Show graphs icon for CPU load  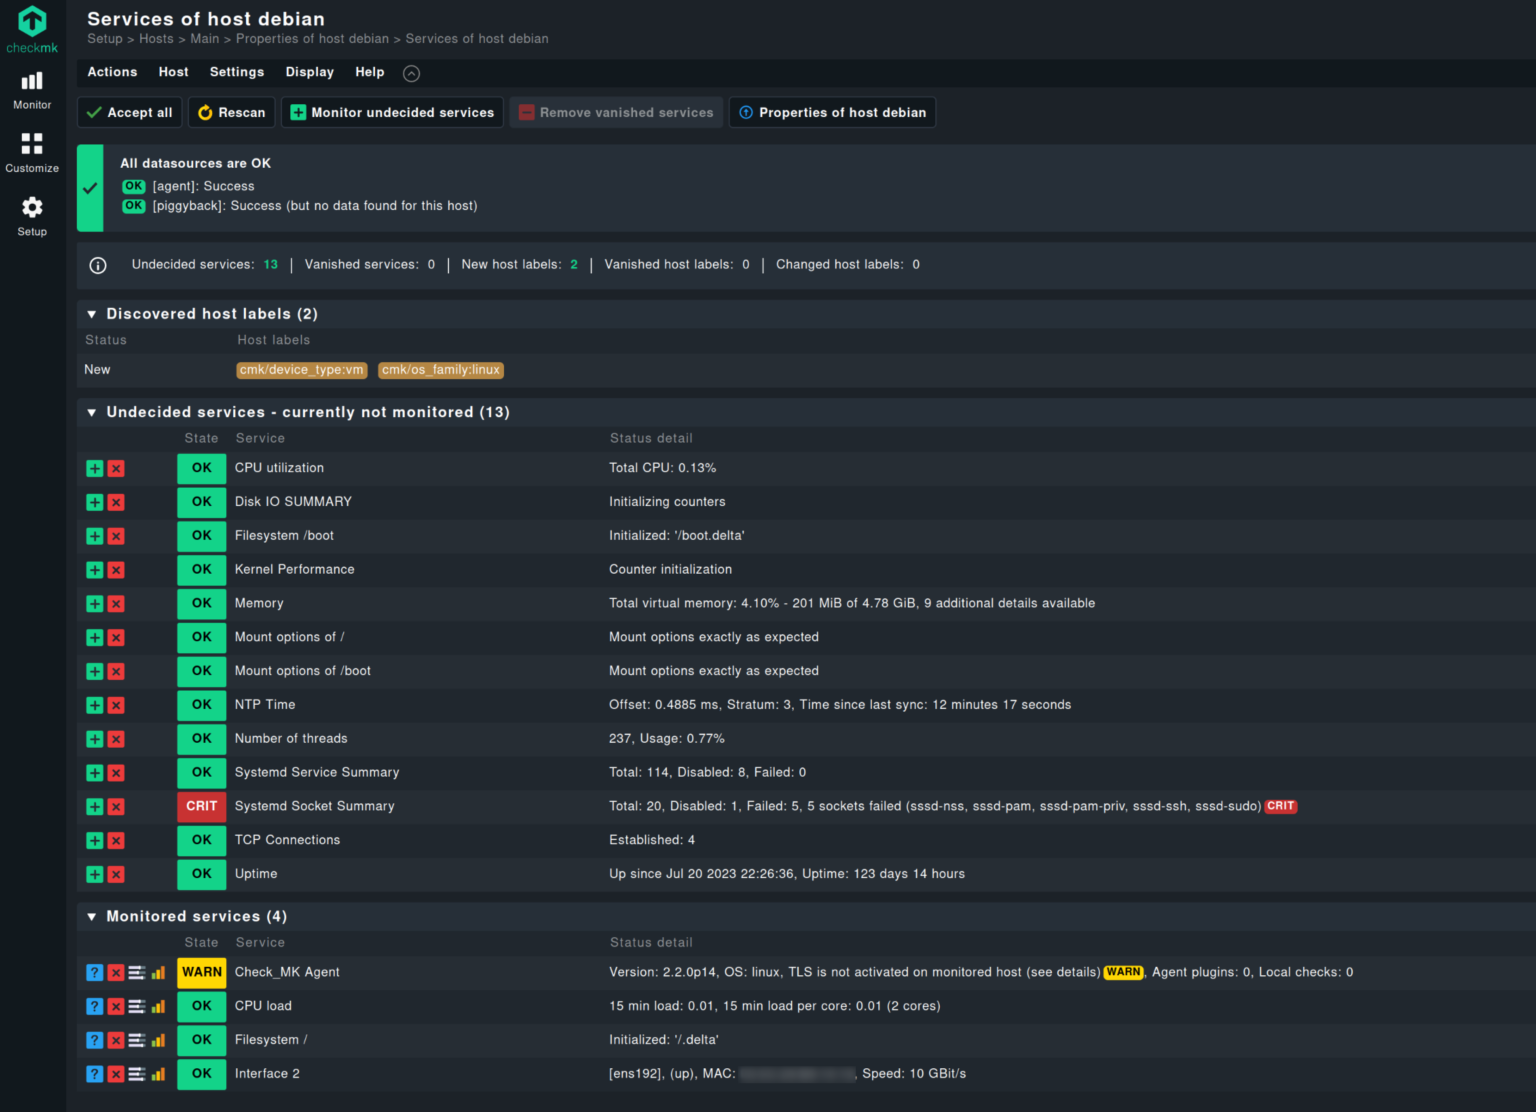(158, 1007)
